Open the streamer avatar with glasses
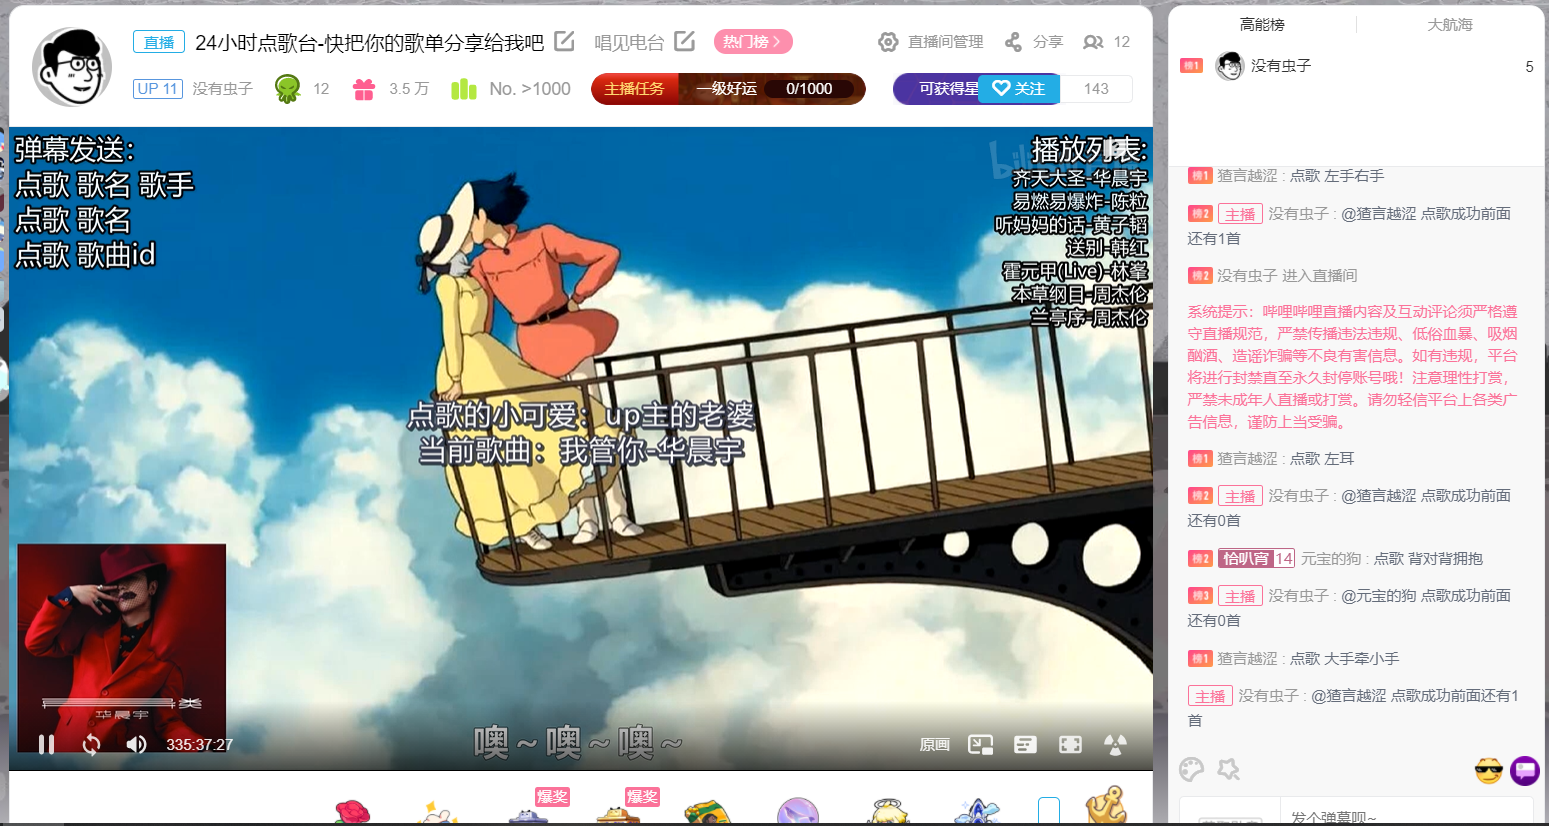The width and height of the screenshot is (1549, 826). [71, 67]
